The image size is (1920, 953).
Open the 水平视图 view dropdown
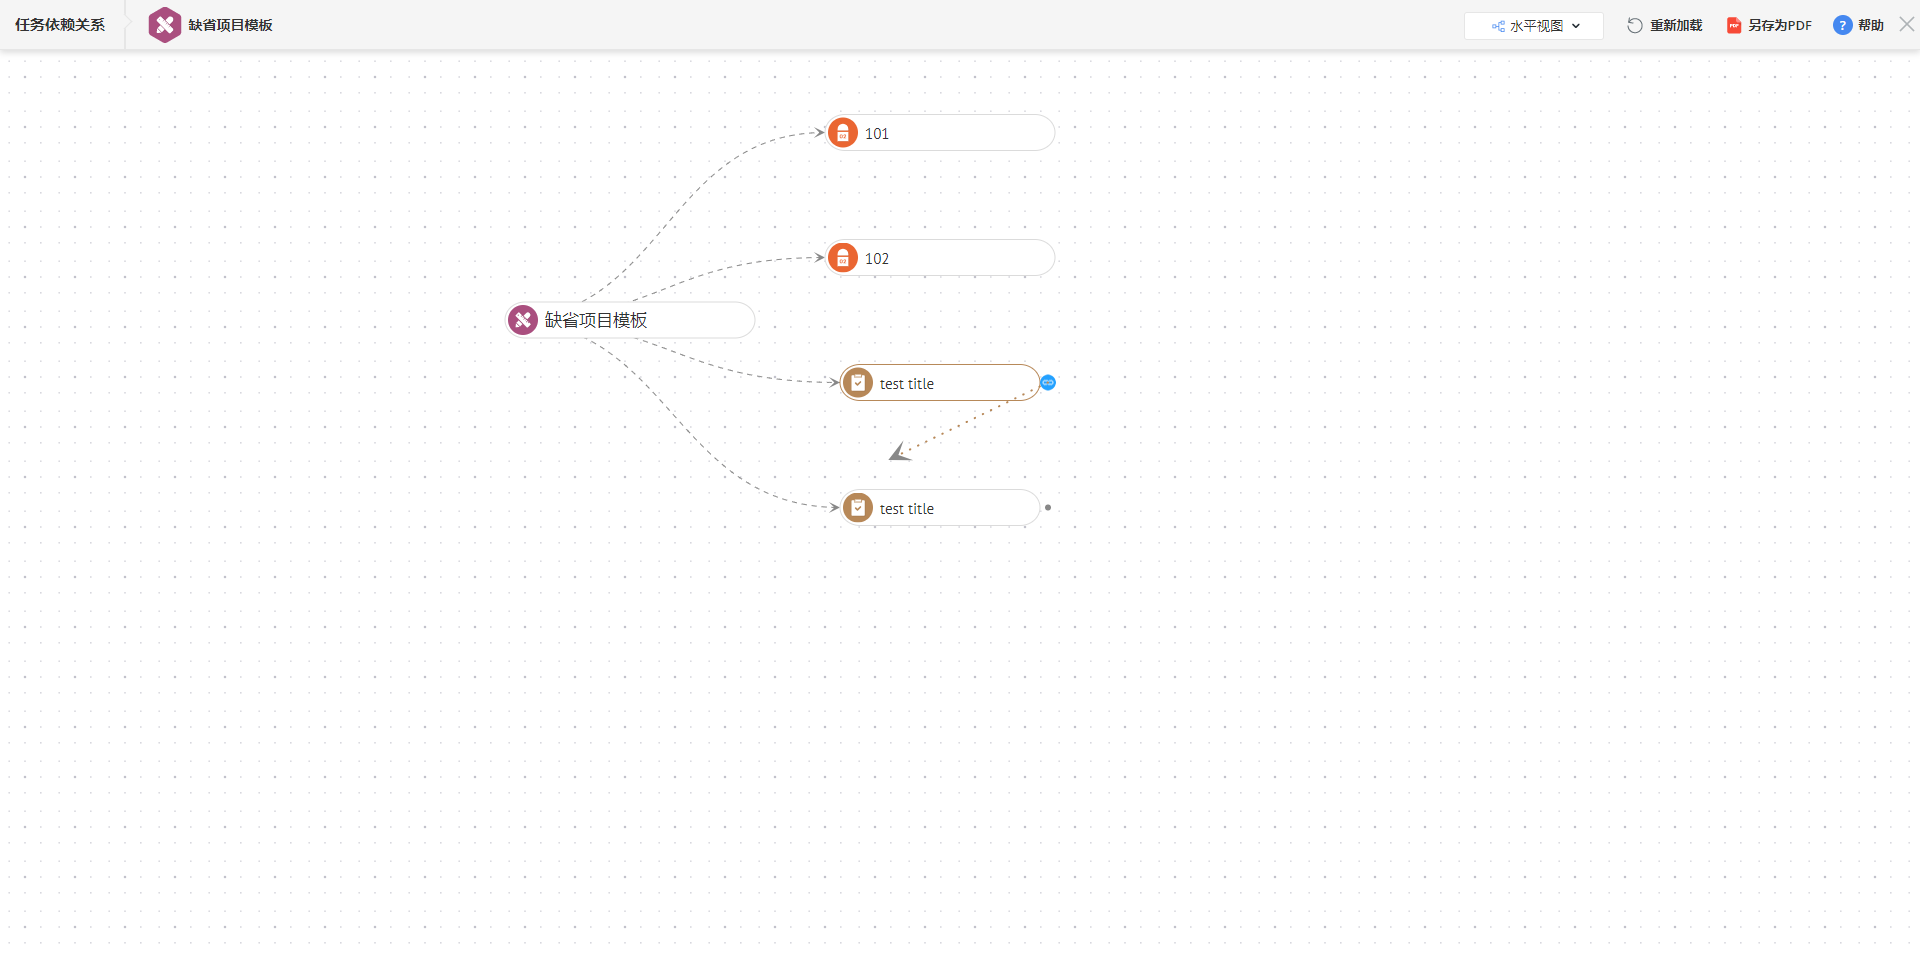point(1534,26)
